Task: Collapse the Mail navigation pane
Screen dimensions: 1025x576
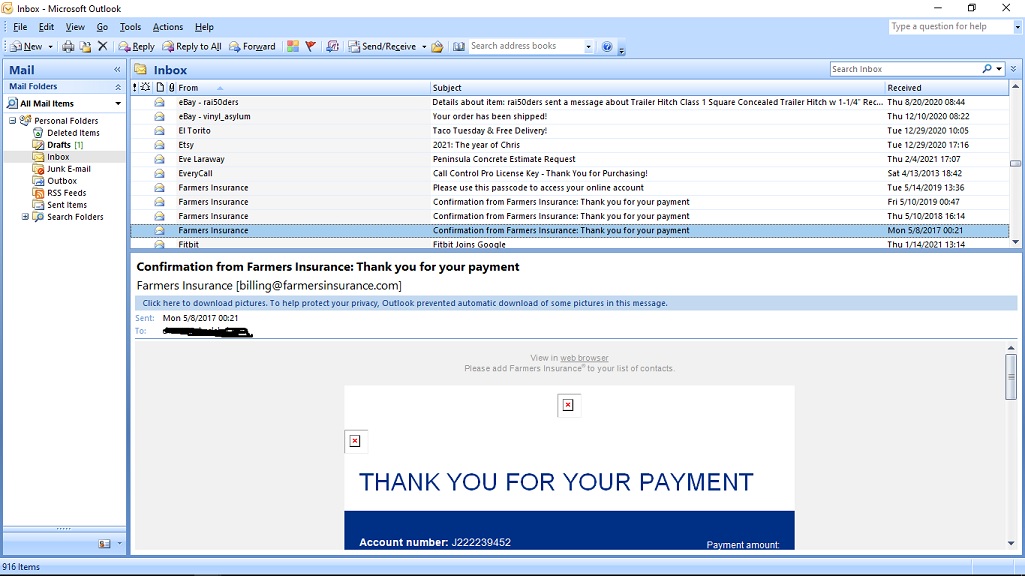Action: [117, 69]
